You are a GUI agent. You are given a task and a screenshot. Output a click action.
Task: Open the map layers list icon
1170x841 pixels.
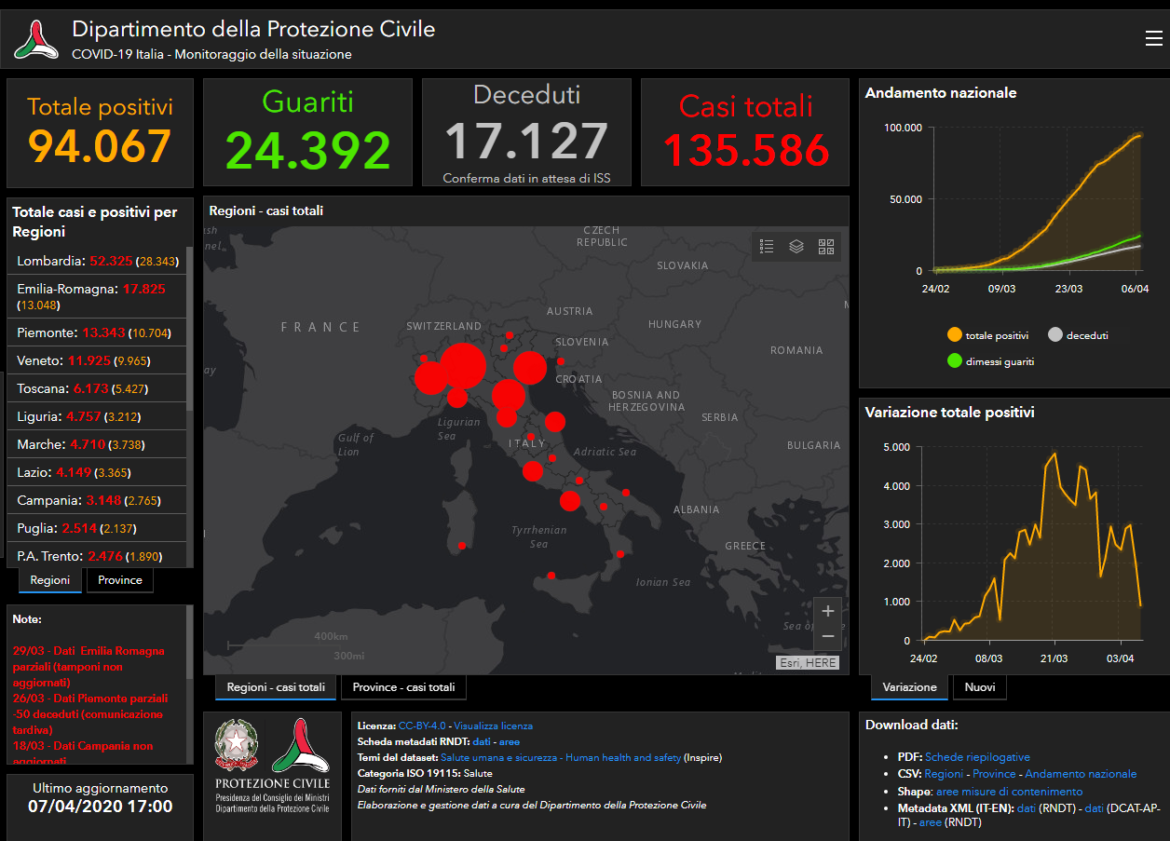coord(796,246)
